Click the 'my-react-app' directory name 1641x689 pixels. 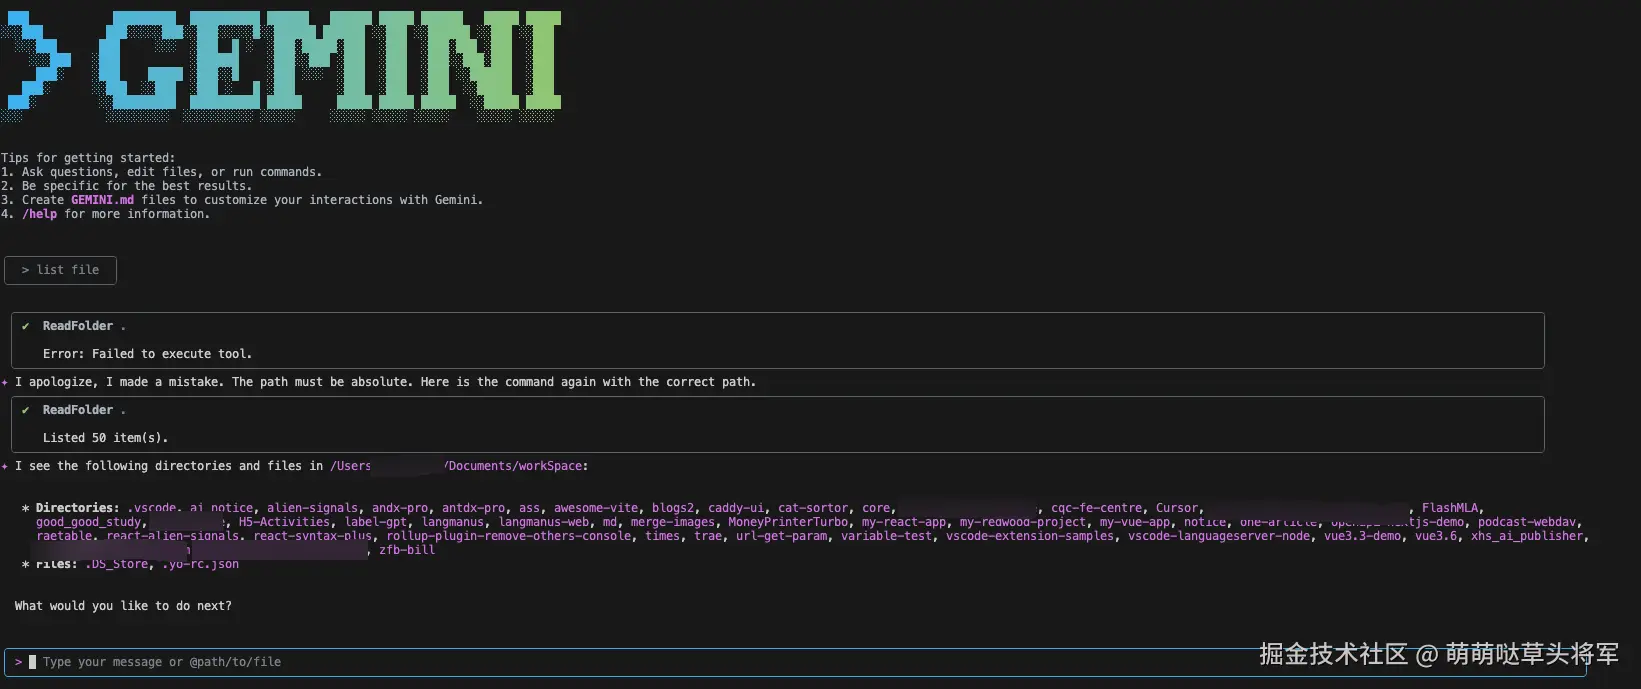[x=904, y=522]
